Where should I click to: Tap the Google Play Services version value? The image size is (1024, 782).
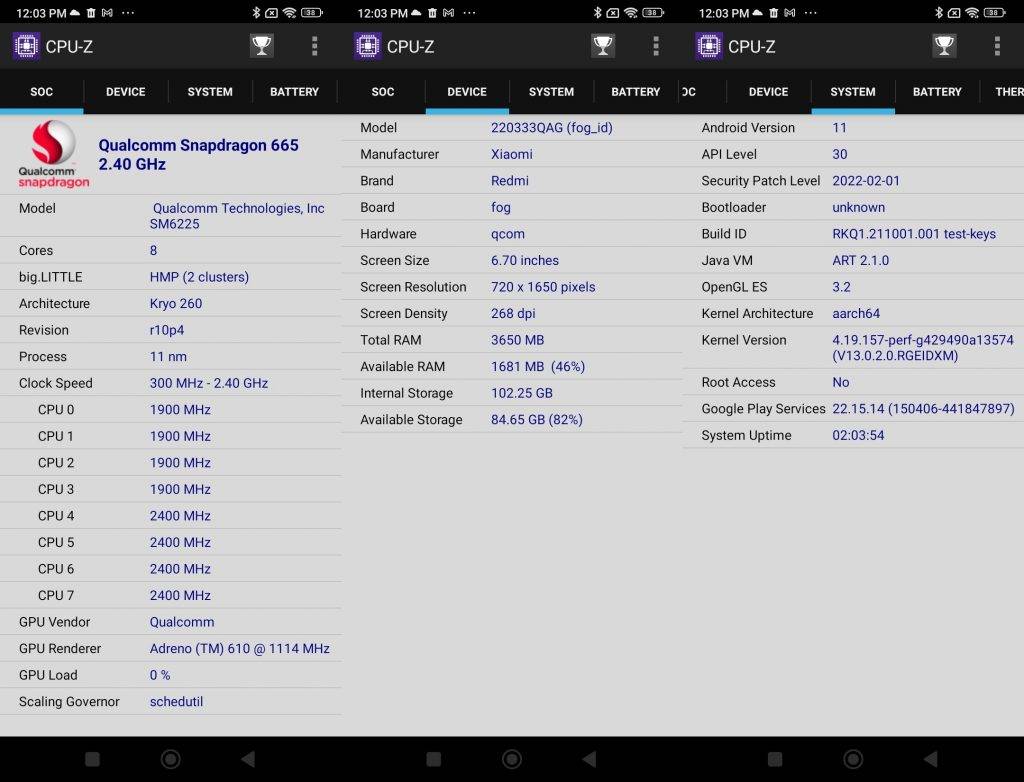(923, 409)
